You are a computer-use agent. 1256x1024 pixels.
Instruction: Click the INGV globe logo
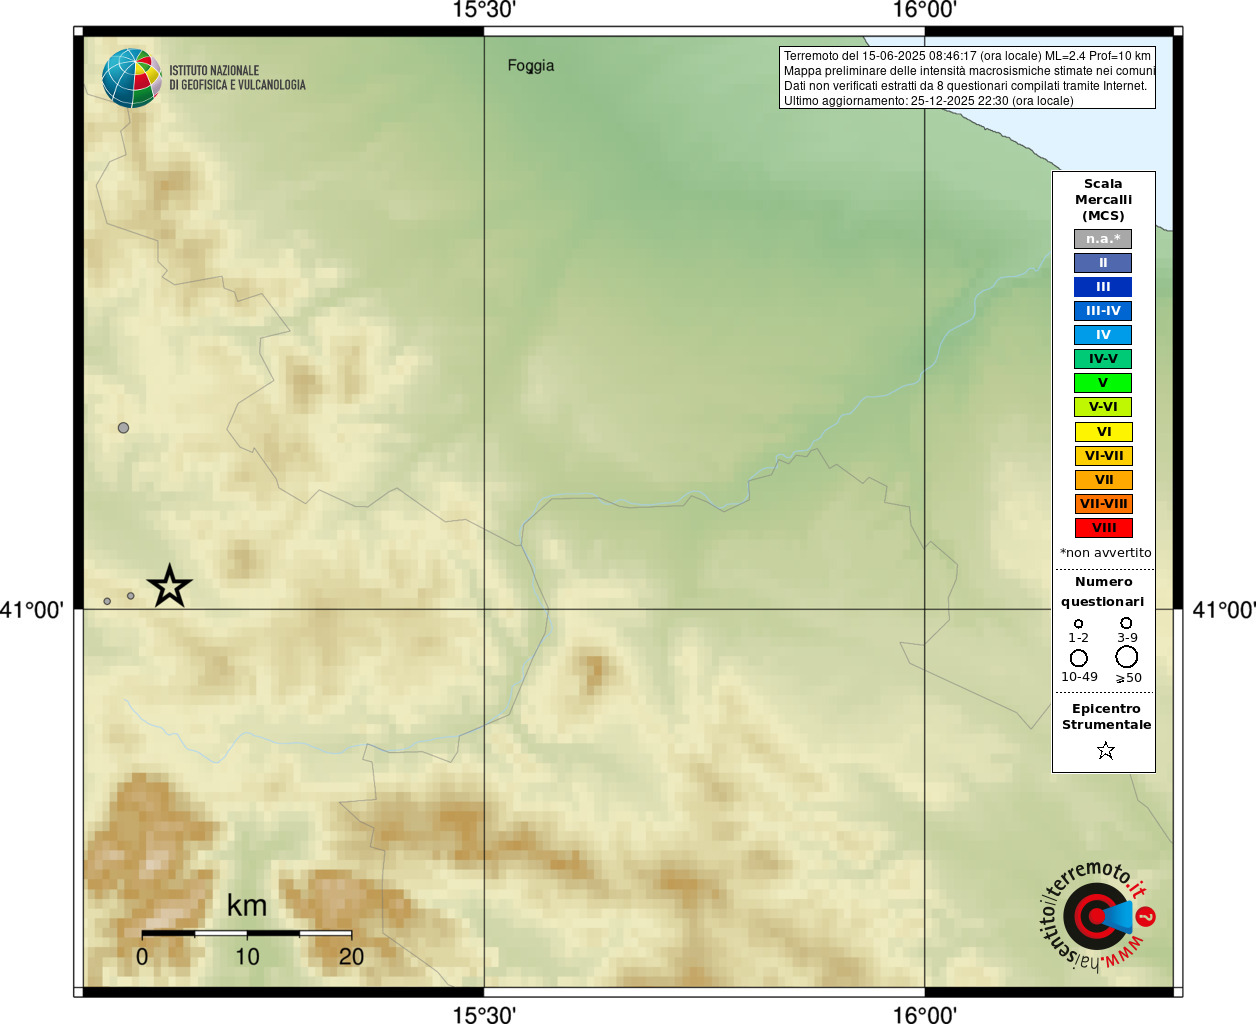pos(132,78)
